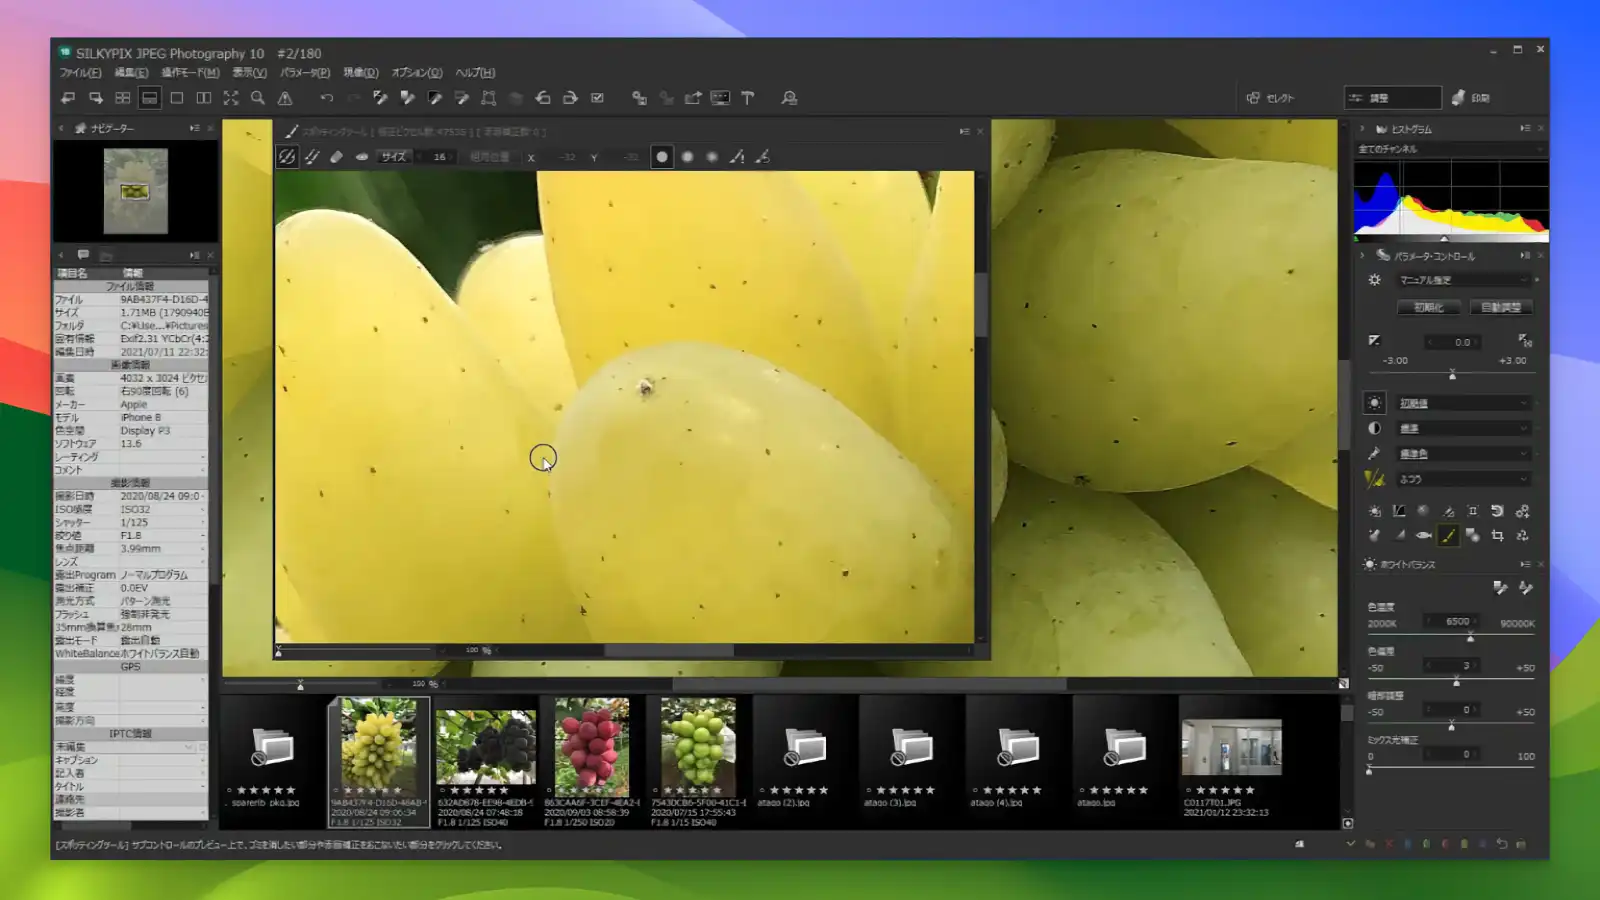Open the オプション(O) menu
Screen dimensions: 1600x900
(416, 73)
